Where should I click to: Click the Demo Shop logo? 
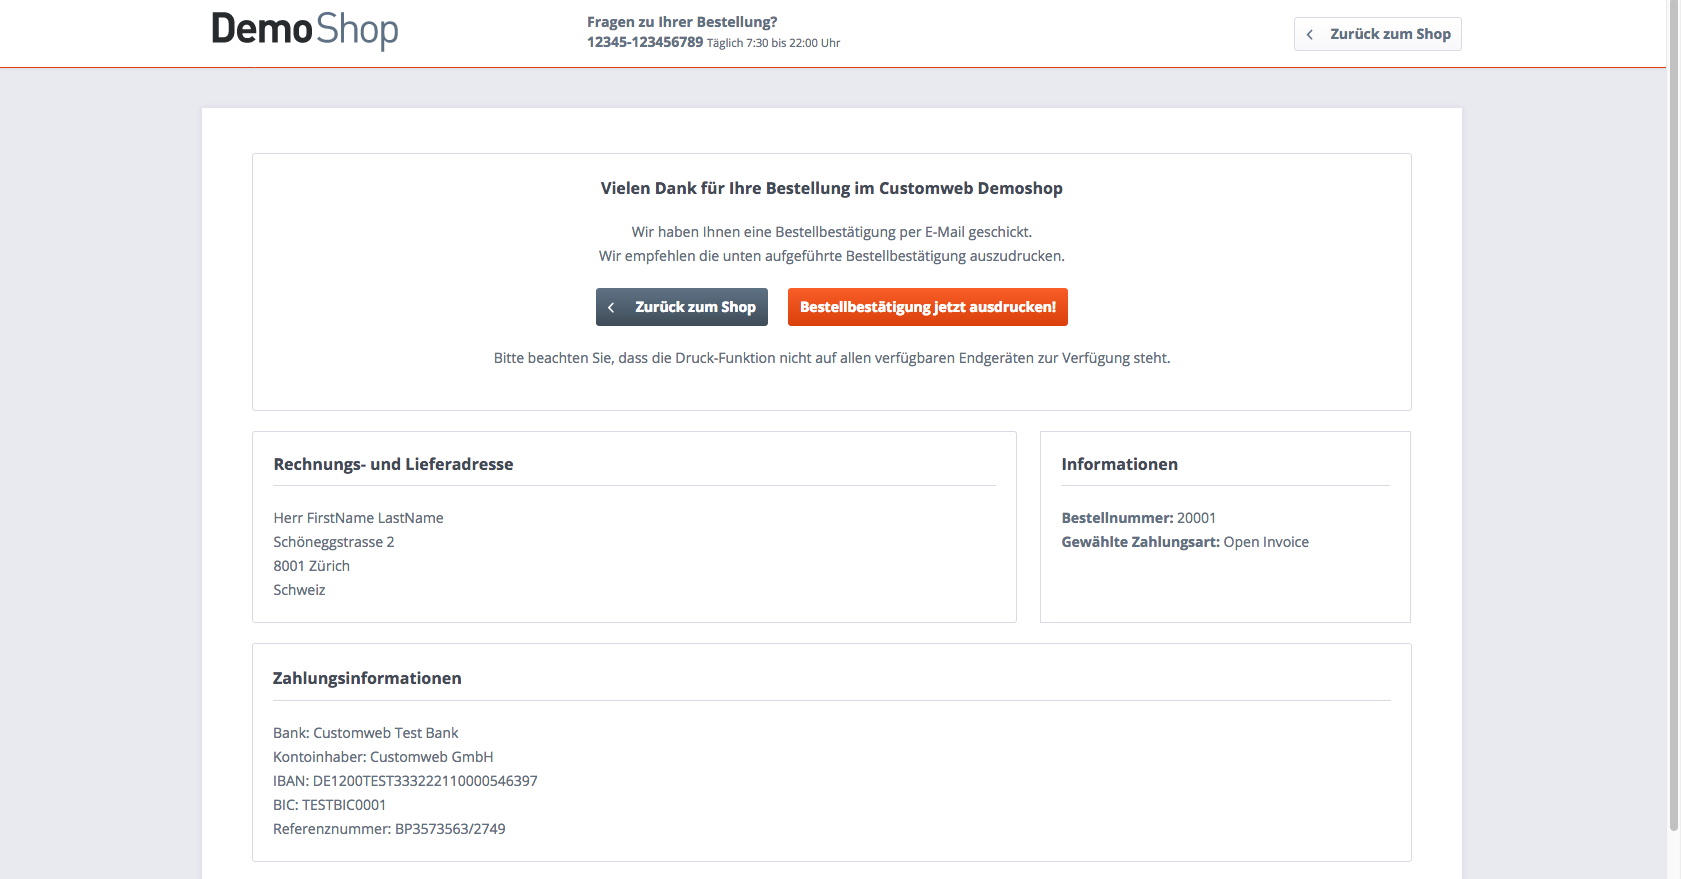tap(304, 30)
